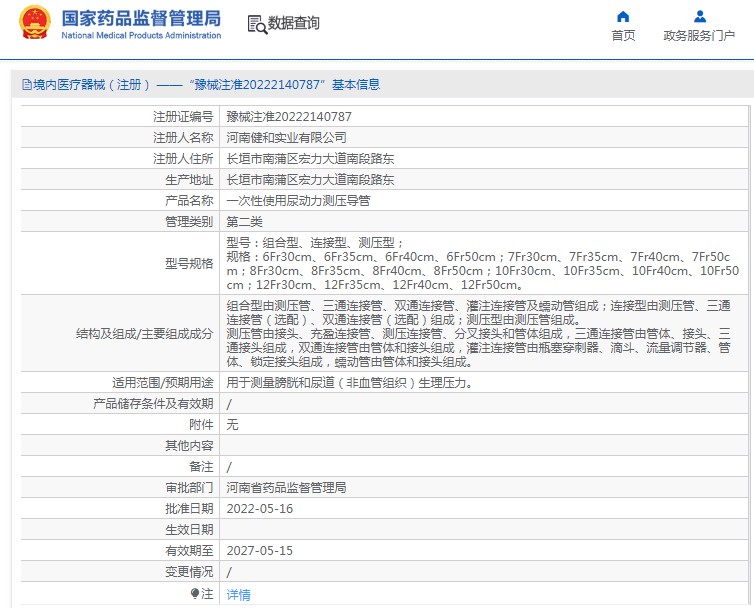Click the 产品名称 row label
754x608 pixels.
(x=189, y=201)
